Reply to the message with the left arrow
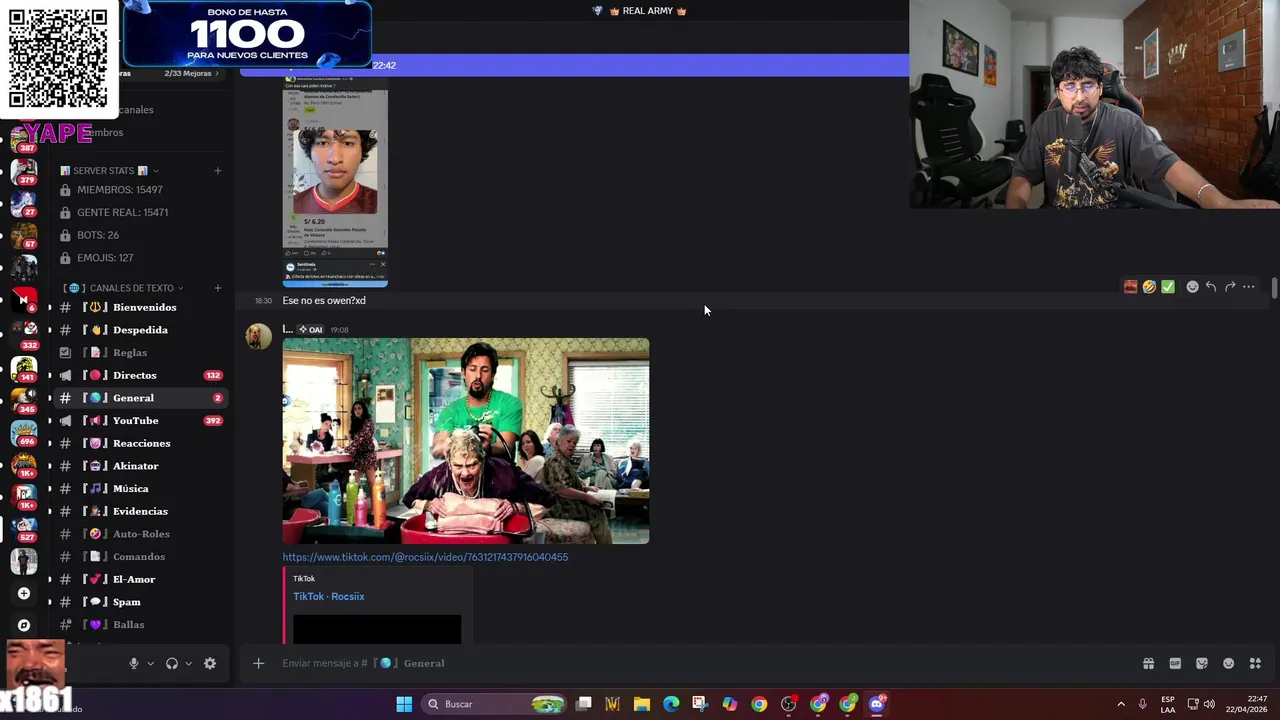The image size is (1280, 720). pyautogui.click(x=1211, y=287)
